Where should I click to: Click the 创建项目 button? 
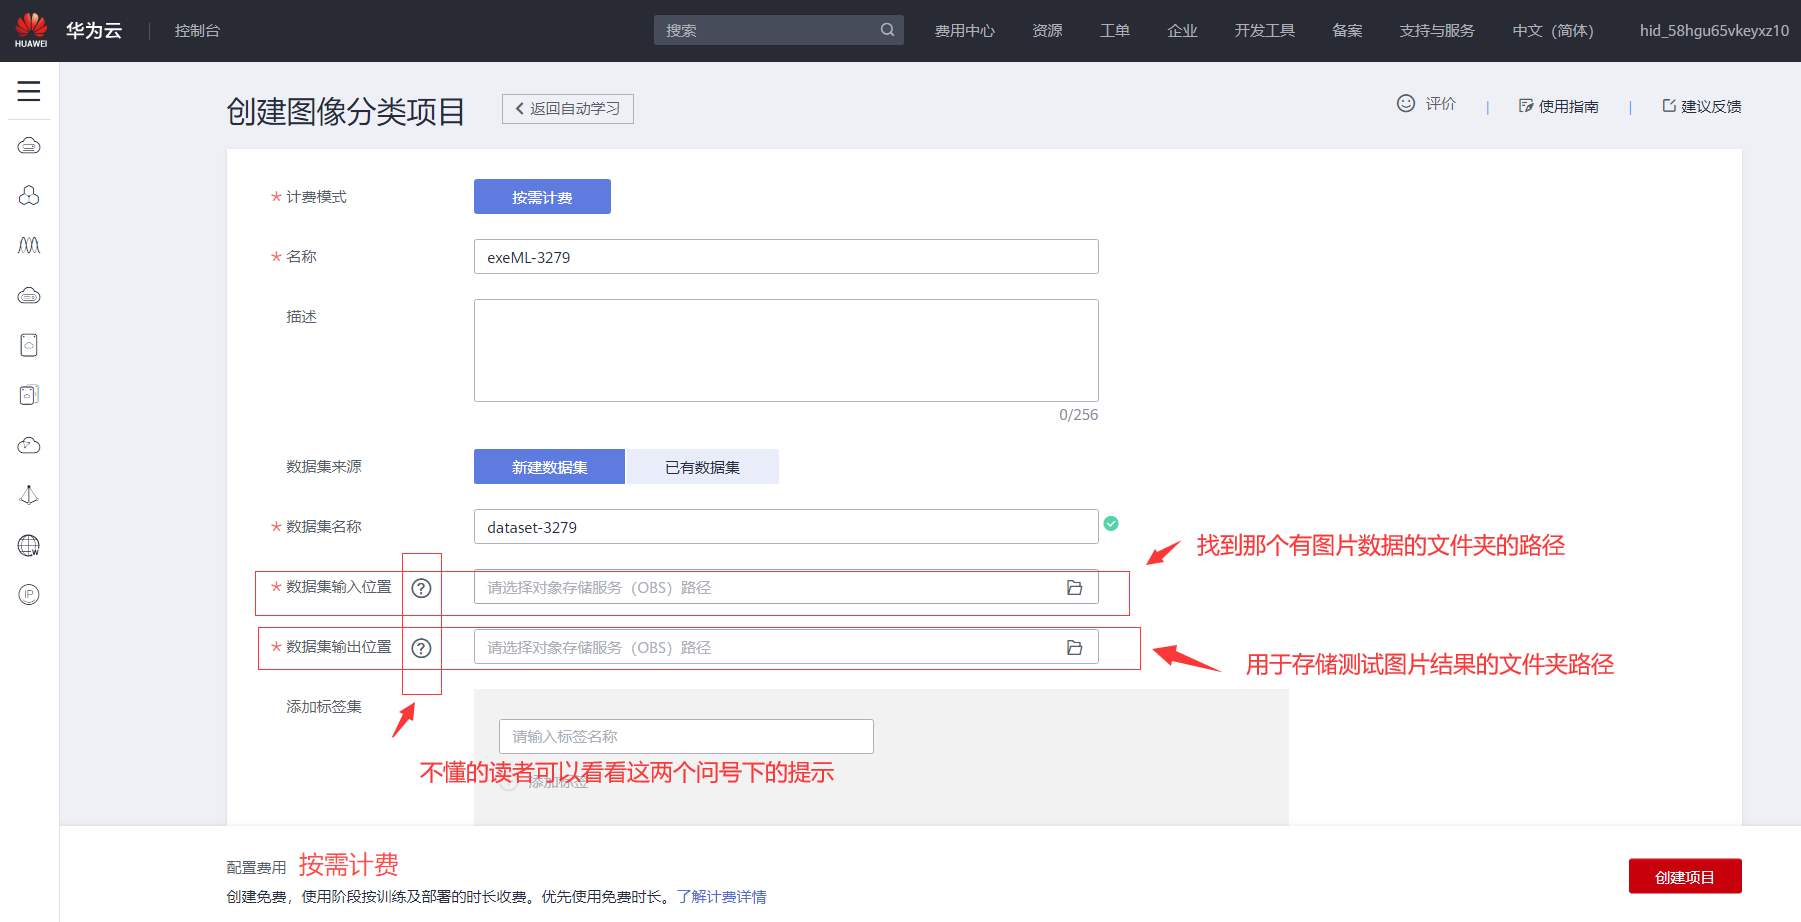[x=1685, y=876]
